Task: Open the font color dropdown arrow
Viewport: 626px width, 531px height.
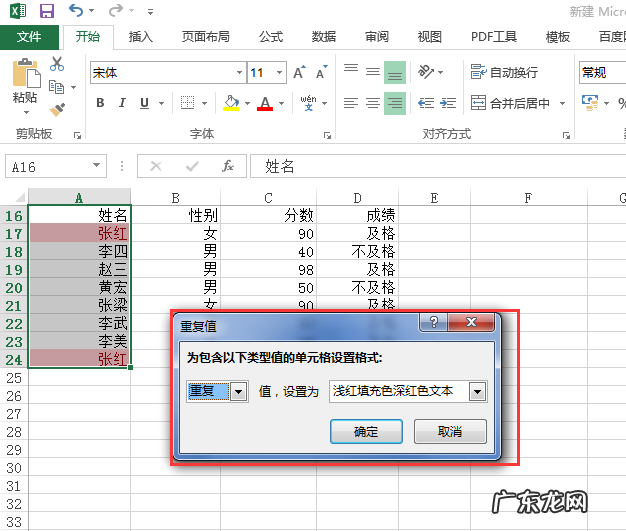Action: tap(281, 103)
